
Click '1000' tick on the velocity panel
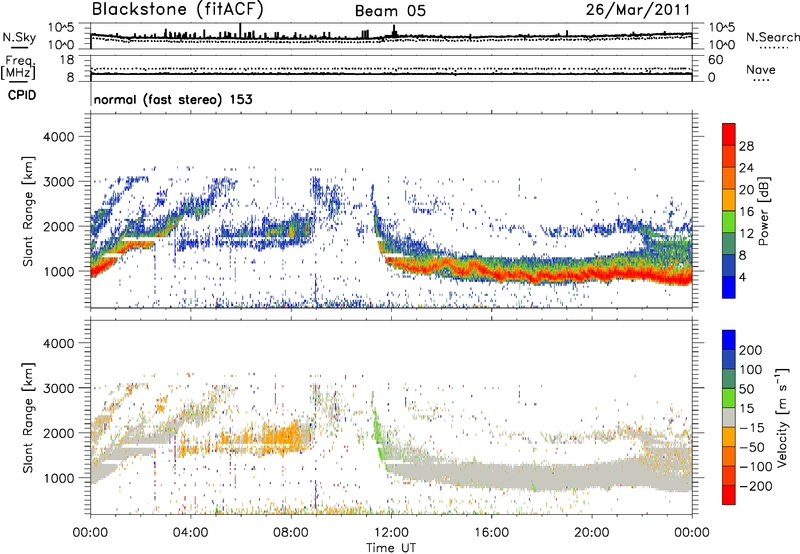(x=59, y=478)
